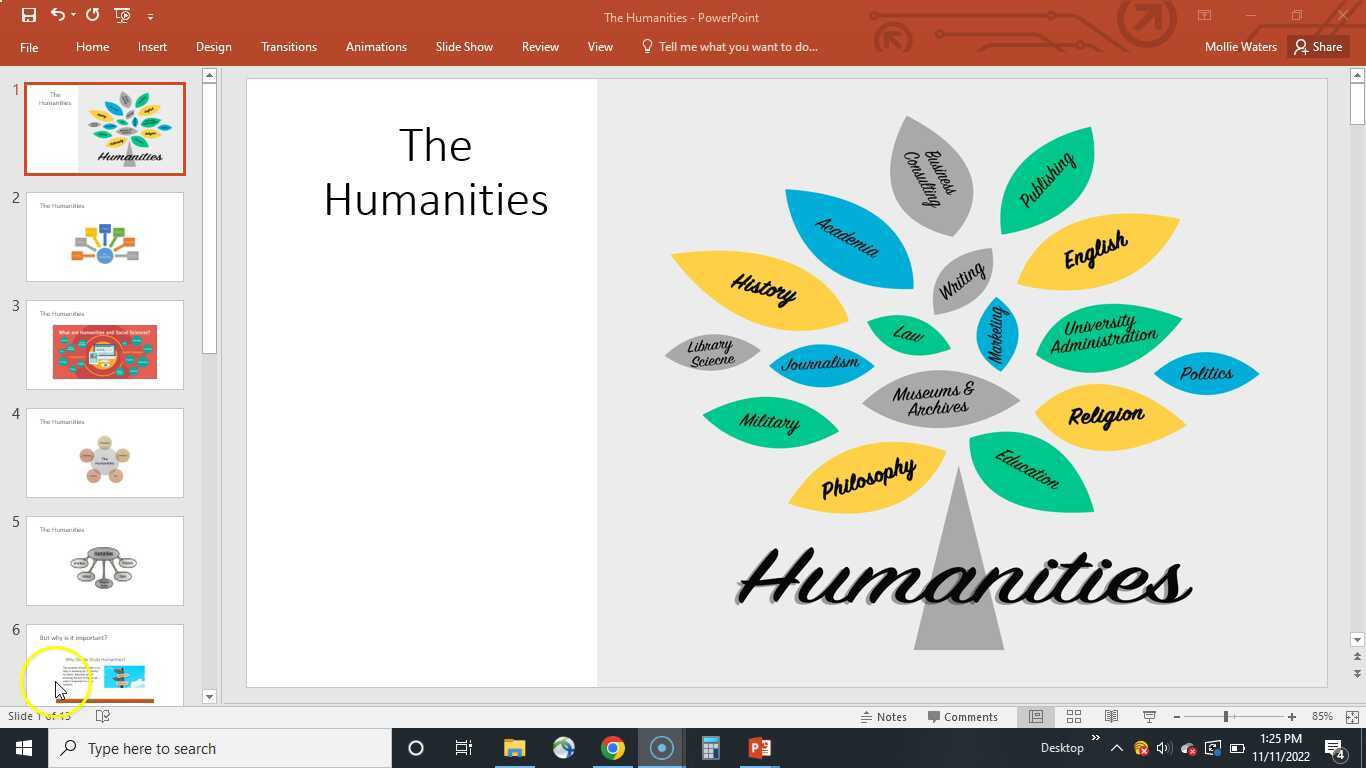Click the Share button
1366x768 pixels.
(x=1318, y=47)
